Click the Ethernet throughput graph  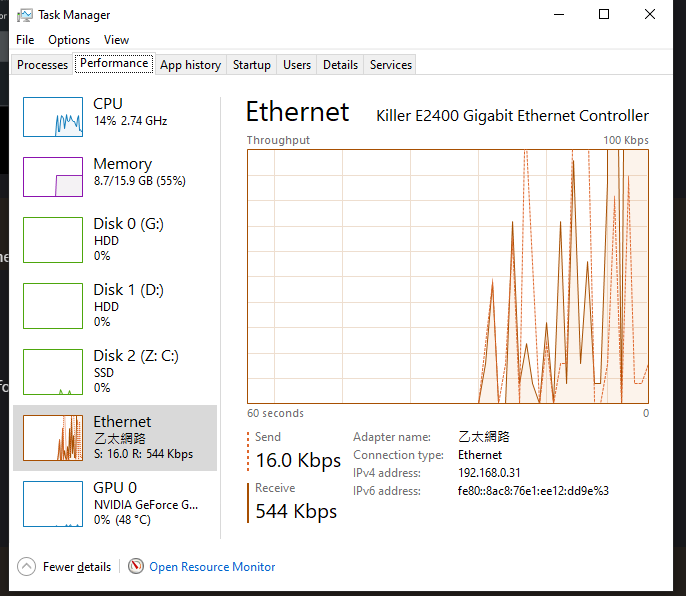tap(448, 277)
